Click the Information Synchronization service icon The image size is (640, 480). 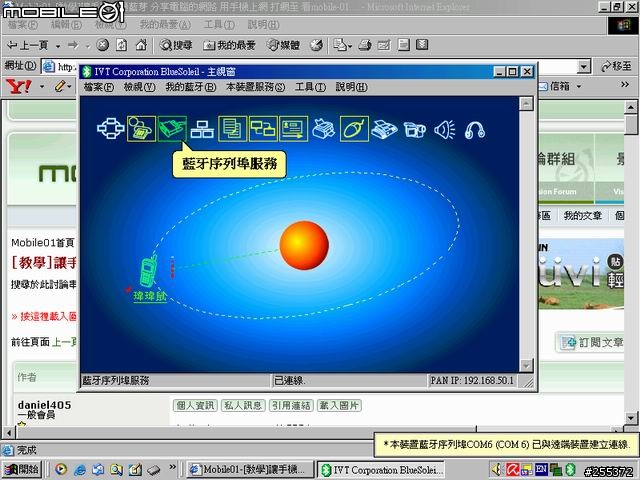pyautogui.click(x=263, y=129)
